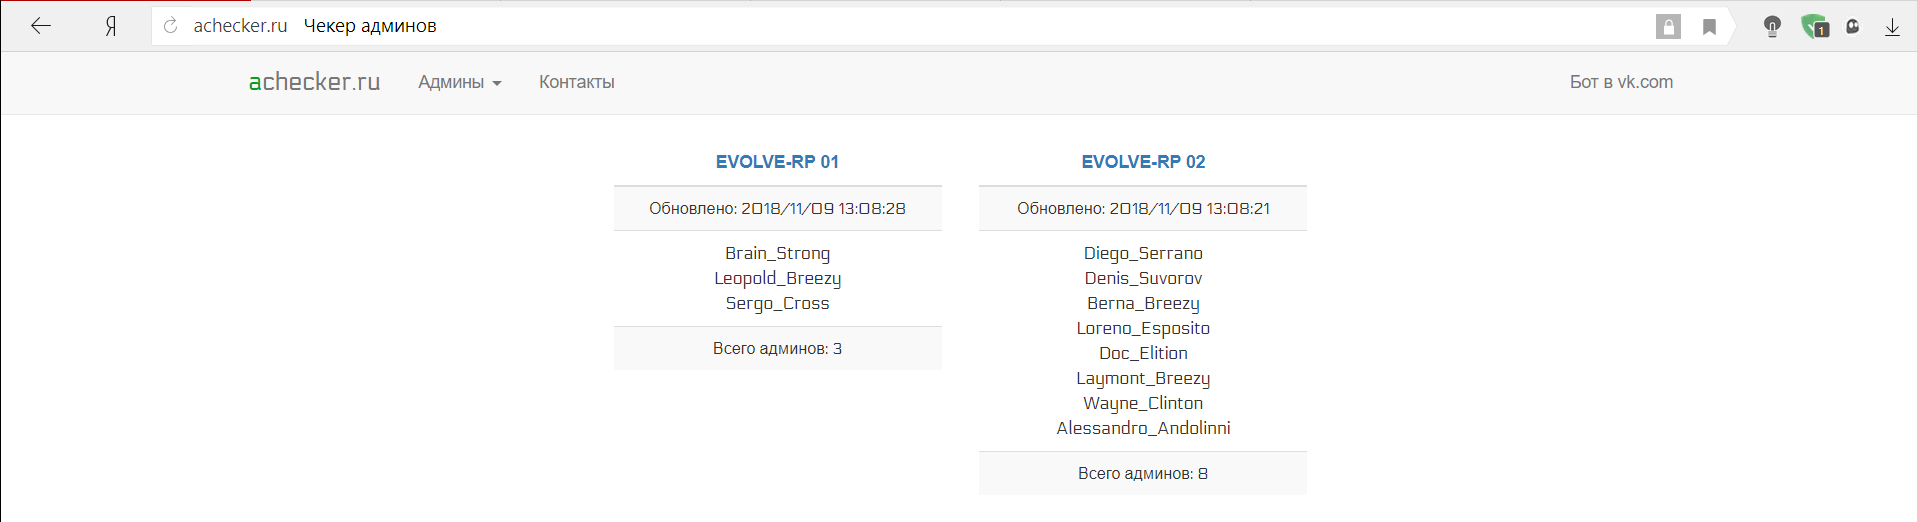Open the lightbulb extension icon
The image size is (1917, 522).
[1772, 27]
